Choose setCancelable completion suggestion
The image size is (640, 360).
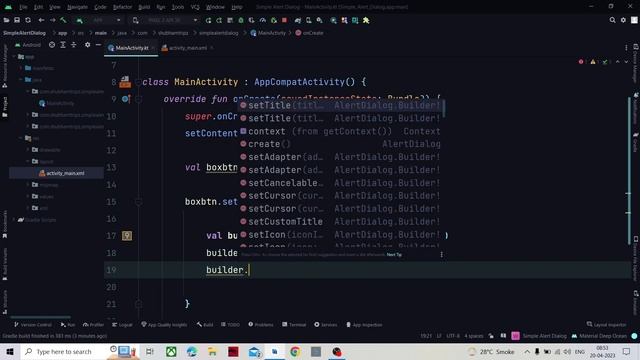coord(340,183)
